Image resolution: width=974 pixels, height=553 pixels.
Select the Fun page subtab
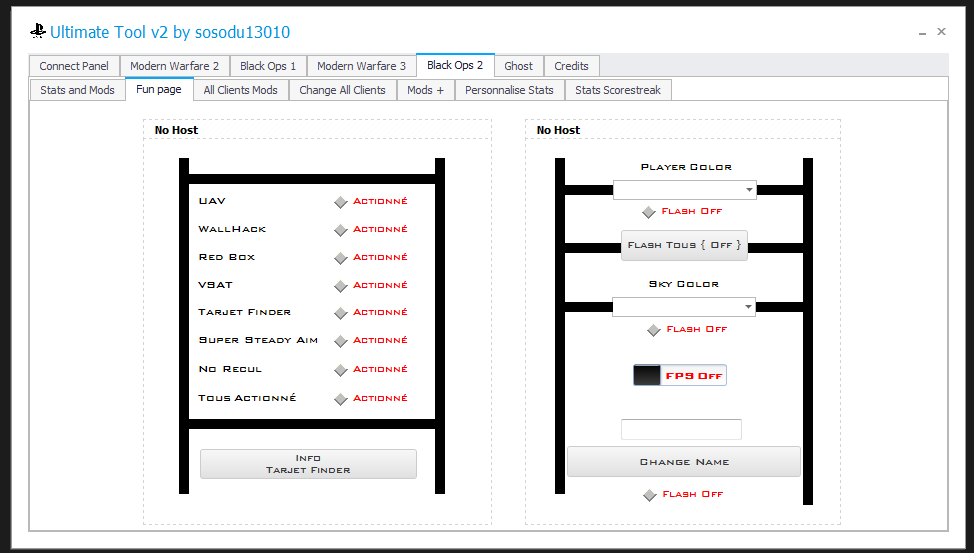click(159, 89)
